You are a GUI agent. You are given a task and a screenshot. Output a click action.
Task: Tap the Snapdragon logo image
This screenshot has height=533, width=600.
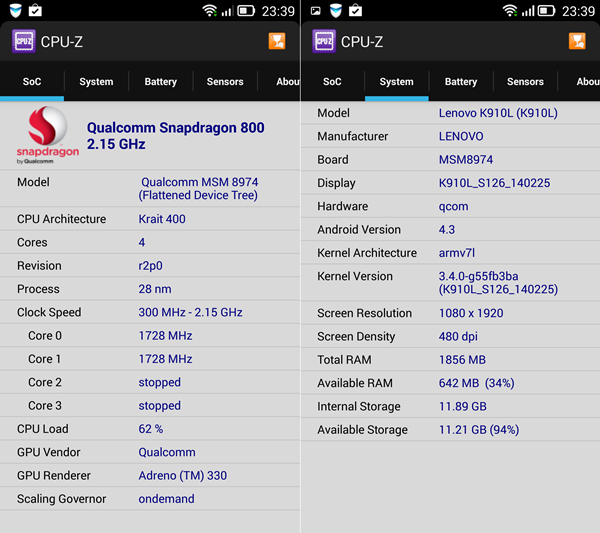47,135
